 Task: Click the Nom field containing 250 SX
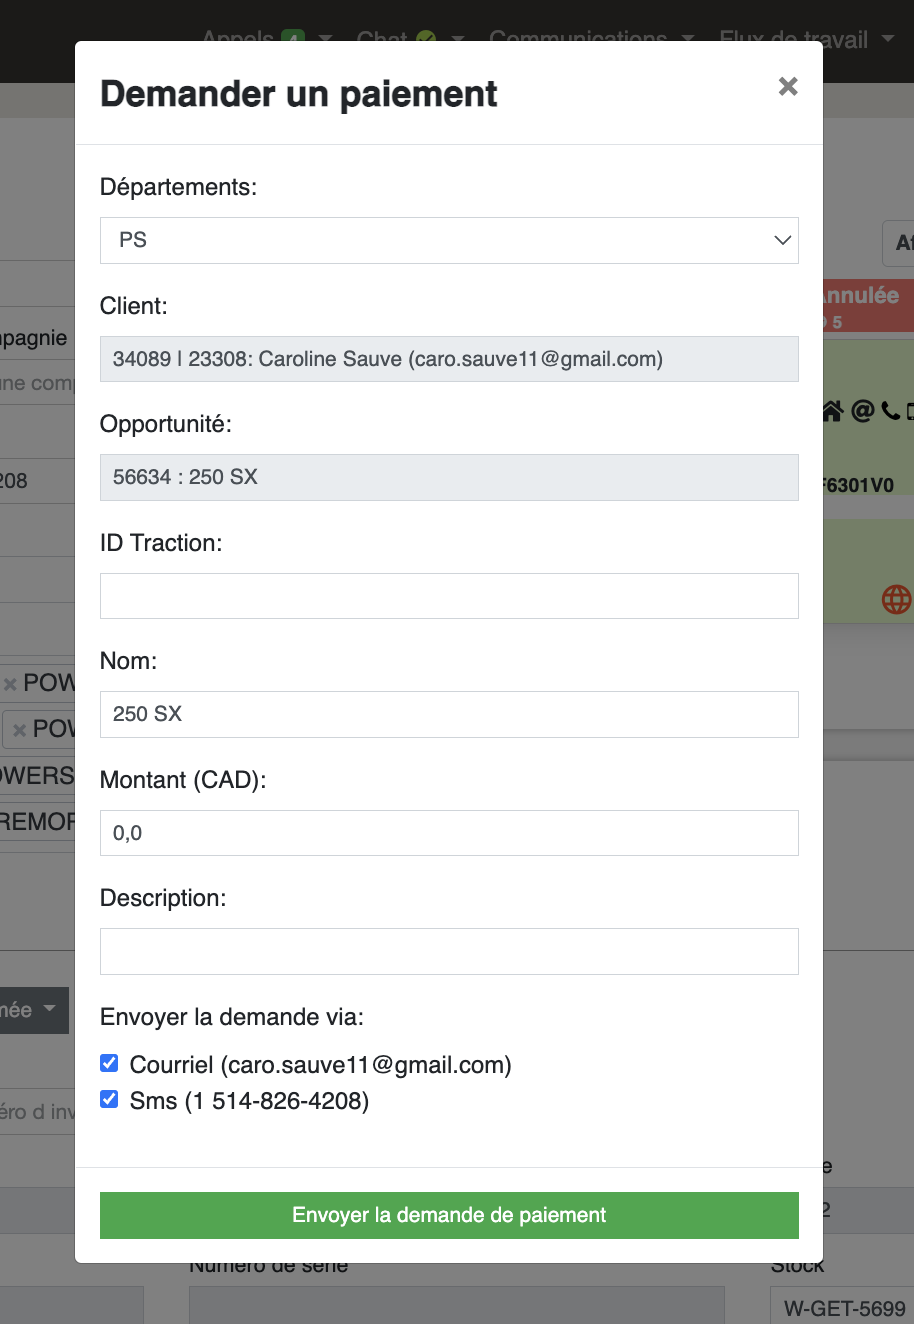[449, 714]
